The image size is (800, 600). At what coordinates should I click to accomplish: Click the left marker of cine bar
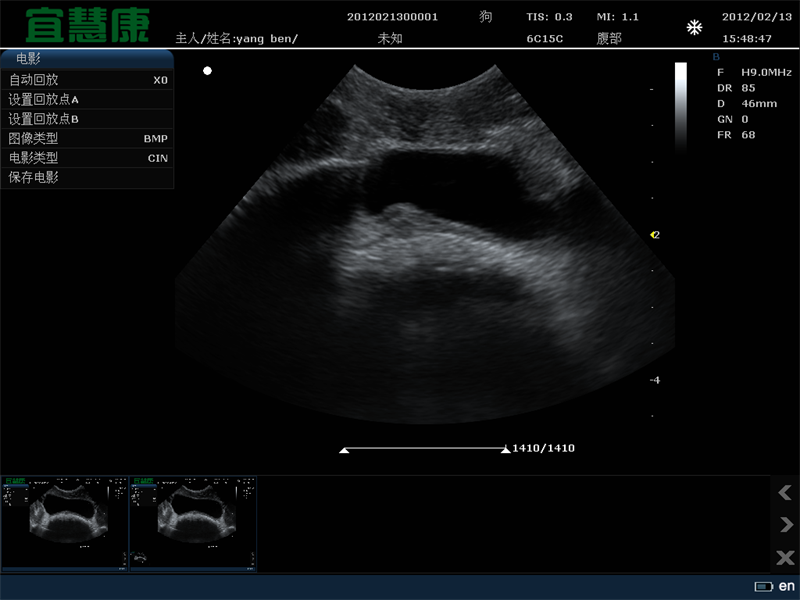(x=344, y=450)
